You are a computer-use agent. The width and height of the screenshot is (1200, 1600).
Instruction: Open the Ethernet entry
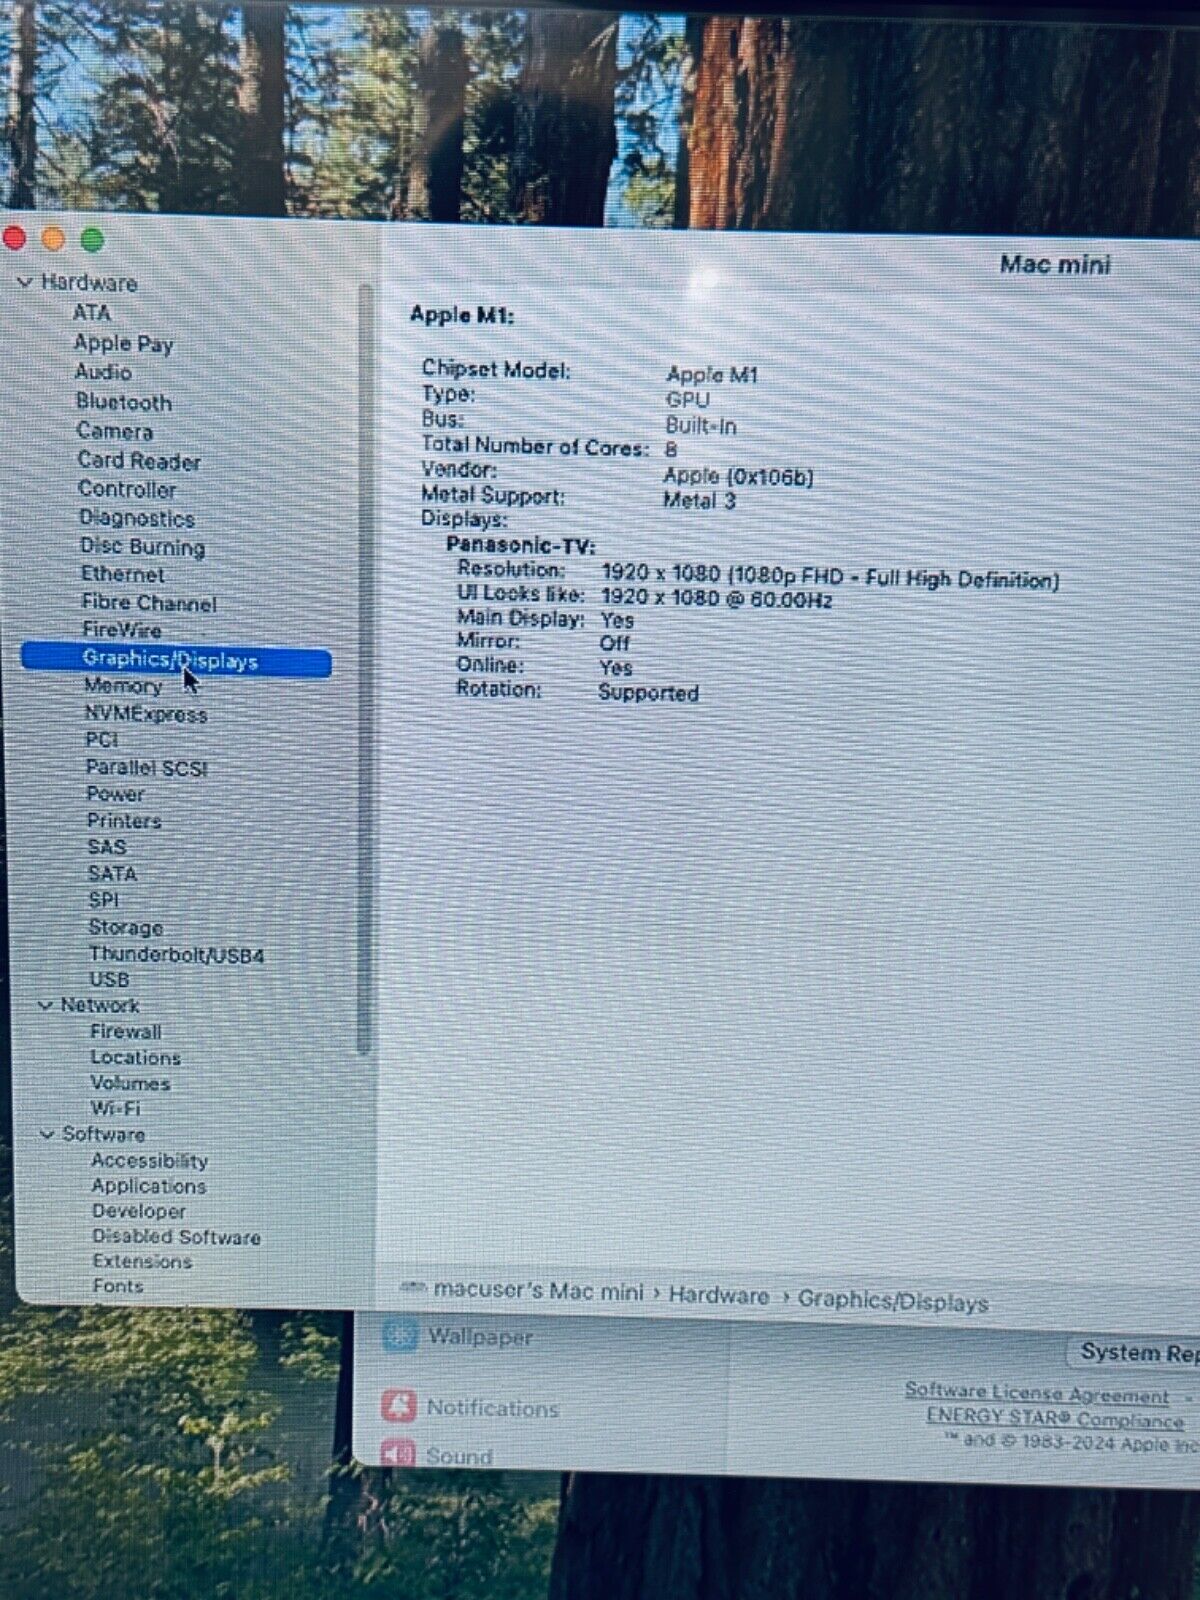point(123,575)
